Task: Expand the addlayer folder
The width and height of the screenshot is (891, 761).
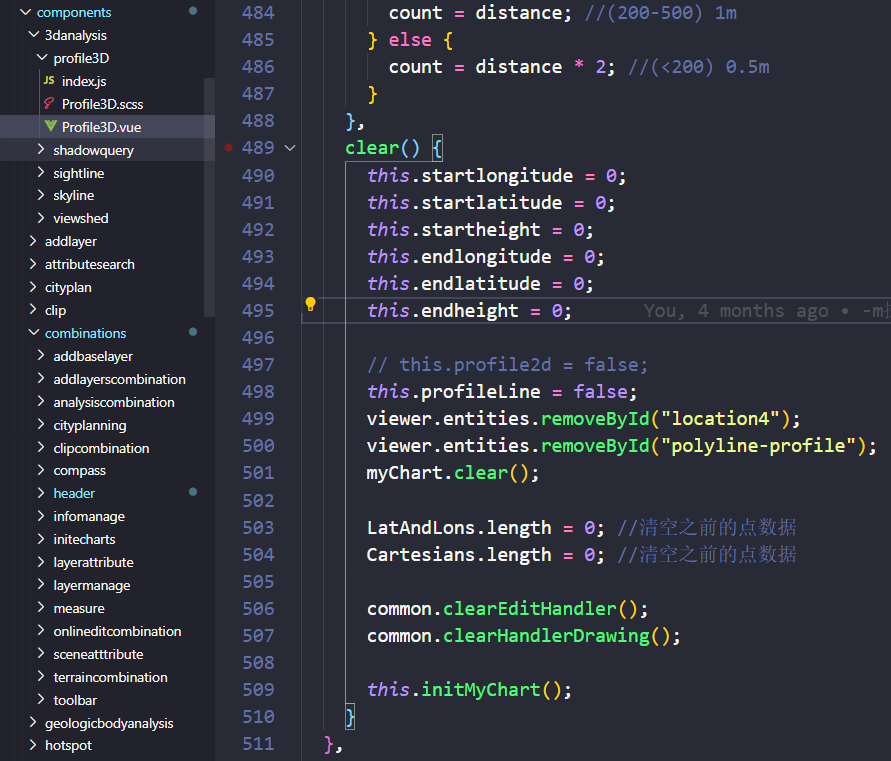Action: (34, 241)
